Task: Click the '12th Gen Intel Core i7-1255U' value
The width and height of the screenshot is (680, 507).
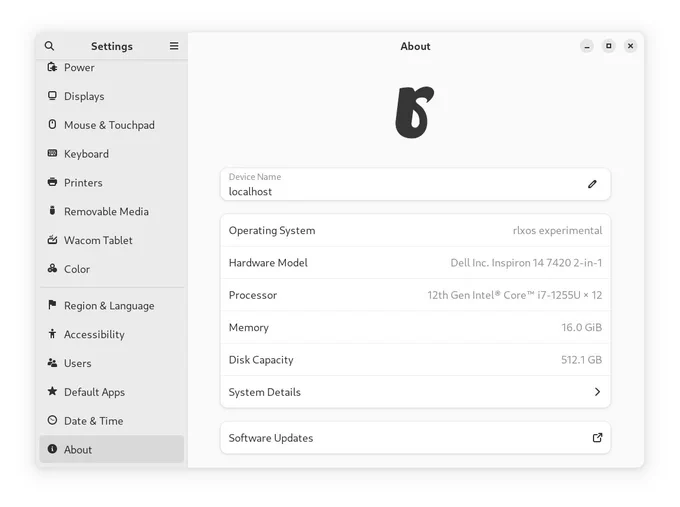Action: (514, 295)
